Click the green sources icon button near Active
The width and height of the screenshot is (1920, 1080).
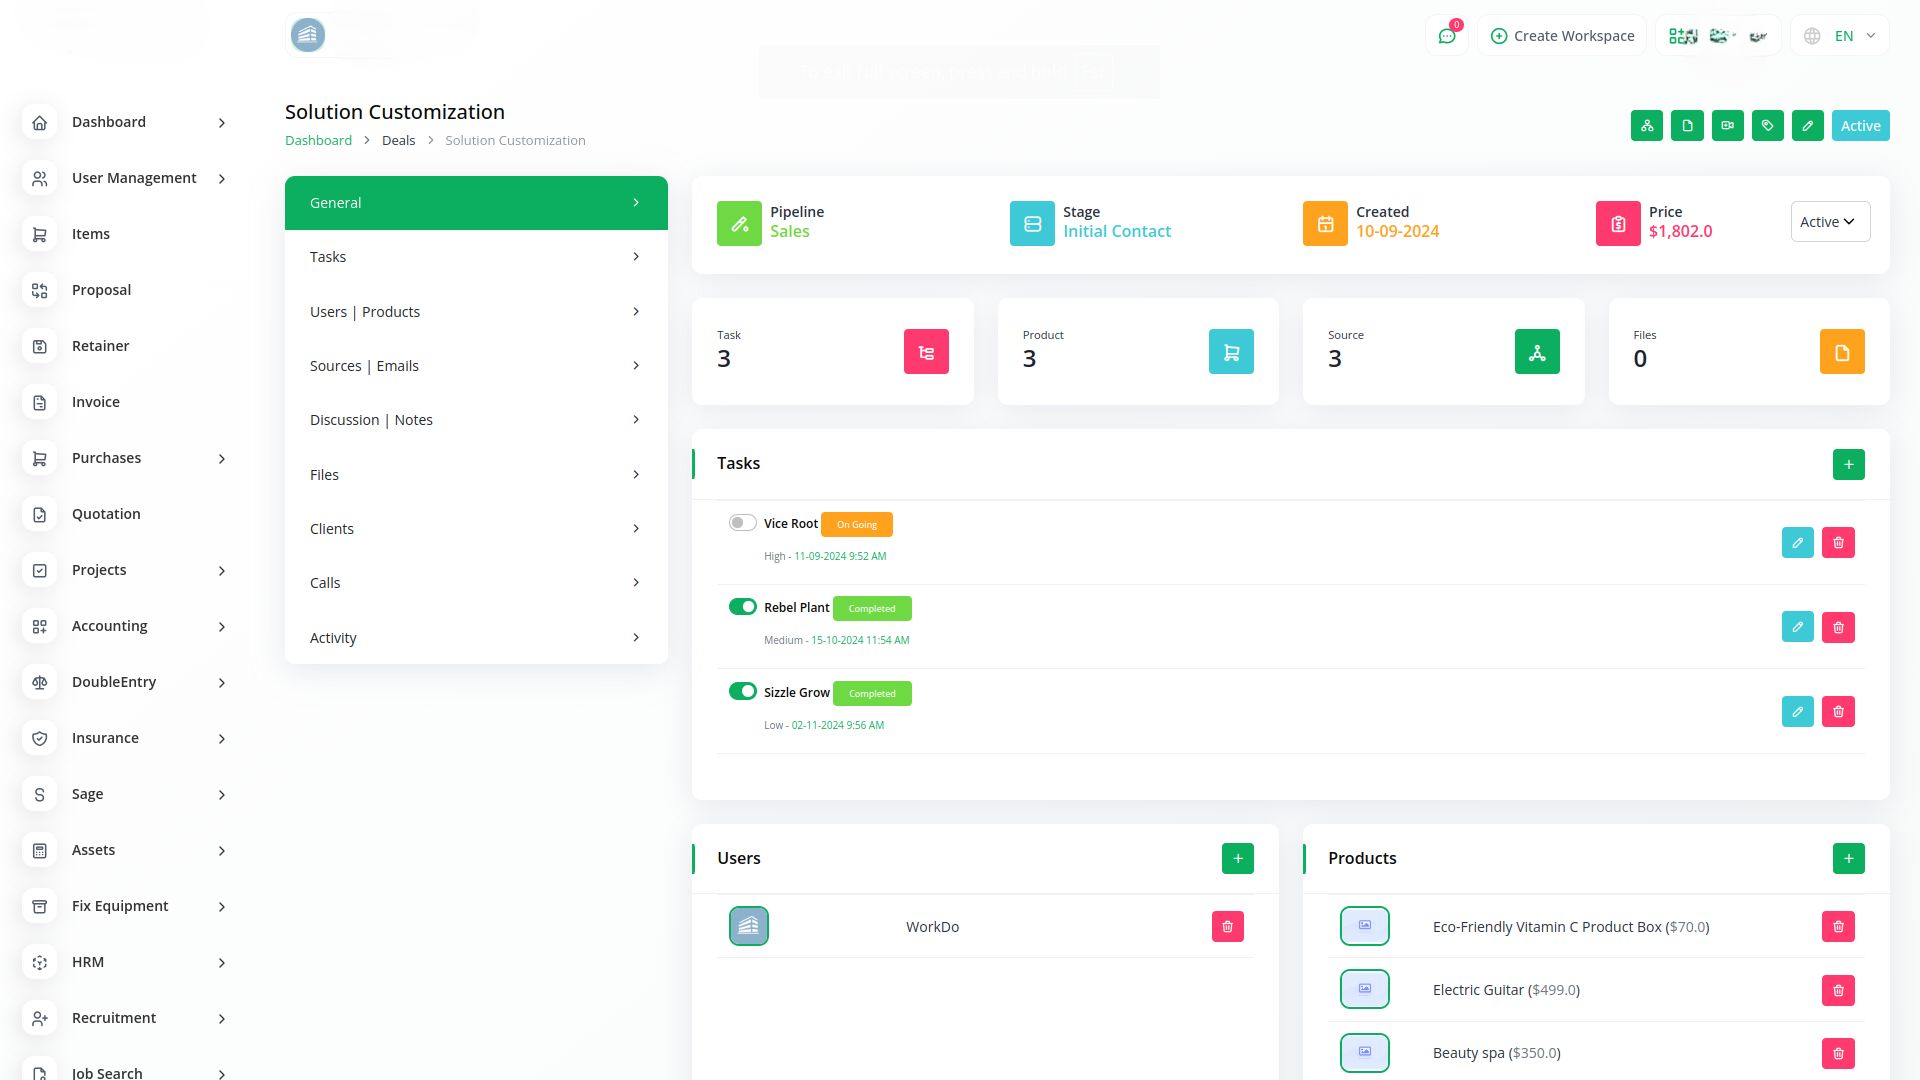(1646, 126)
